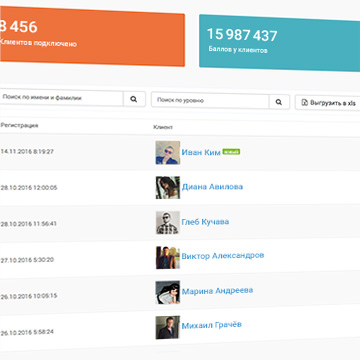Select the orange 'Клиентов подключено' stats card
Screen dimensions: 360x360
tap(92, 37)
